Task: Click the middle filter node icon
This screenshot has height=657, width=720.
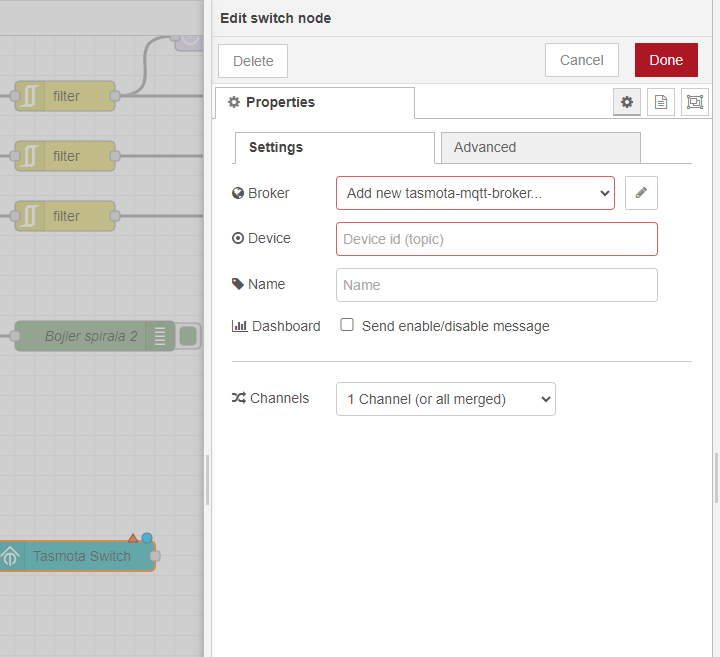Action: pos(30,156)
